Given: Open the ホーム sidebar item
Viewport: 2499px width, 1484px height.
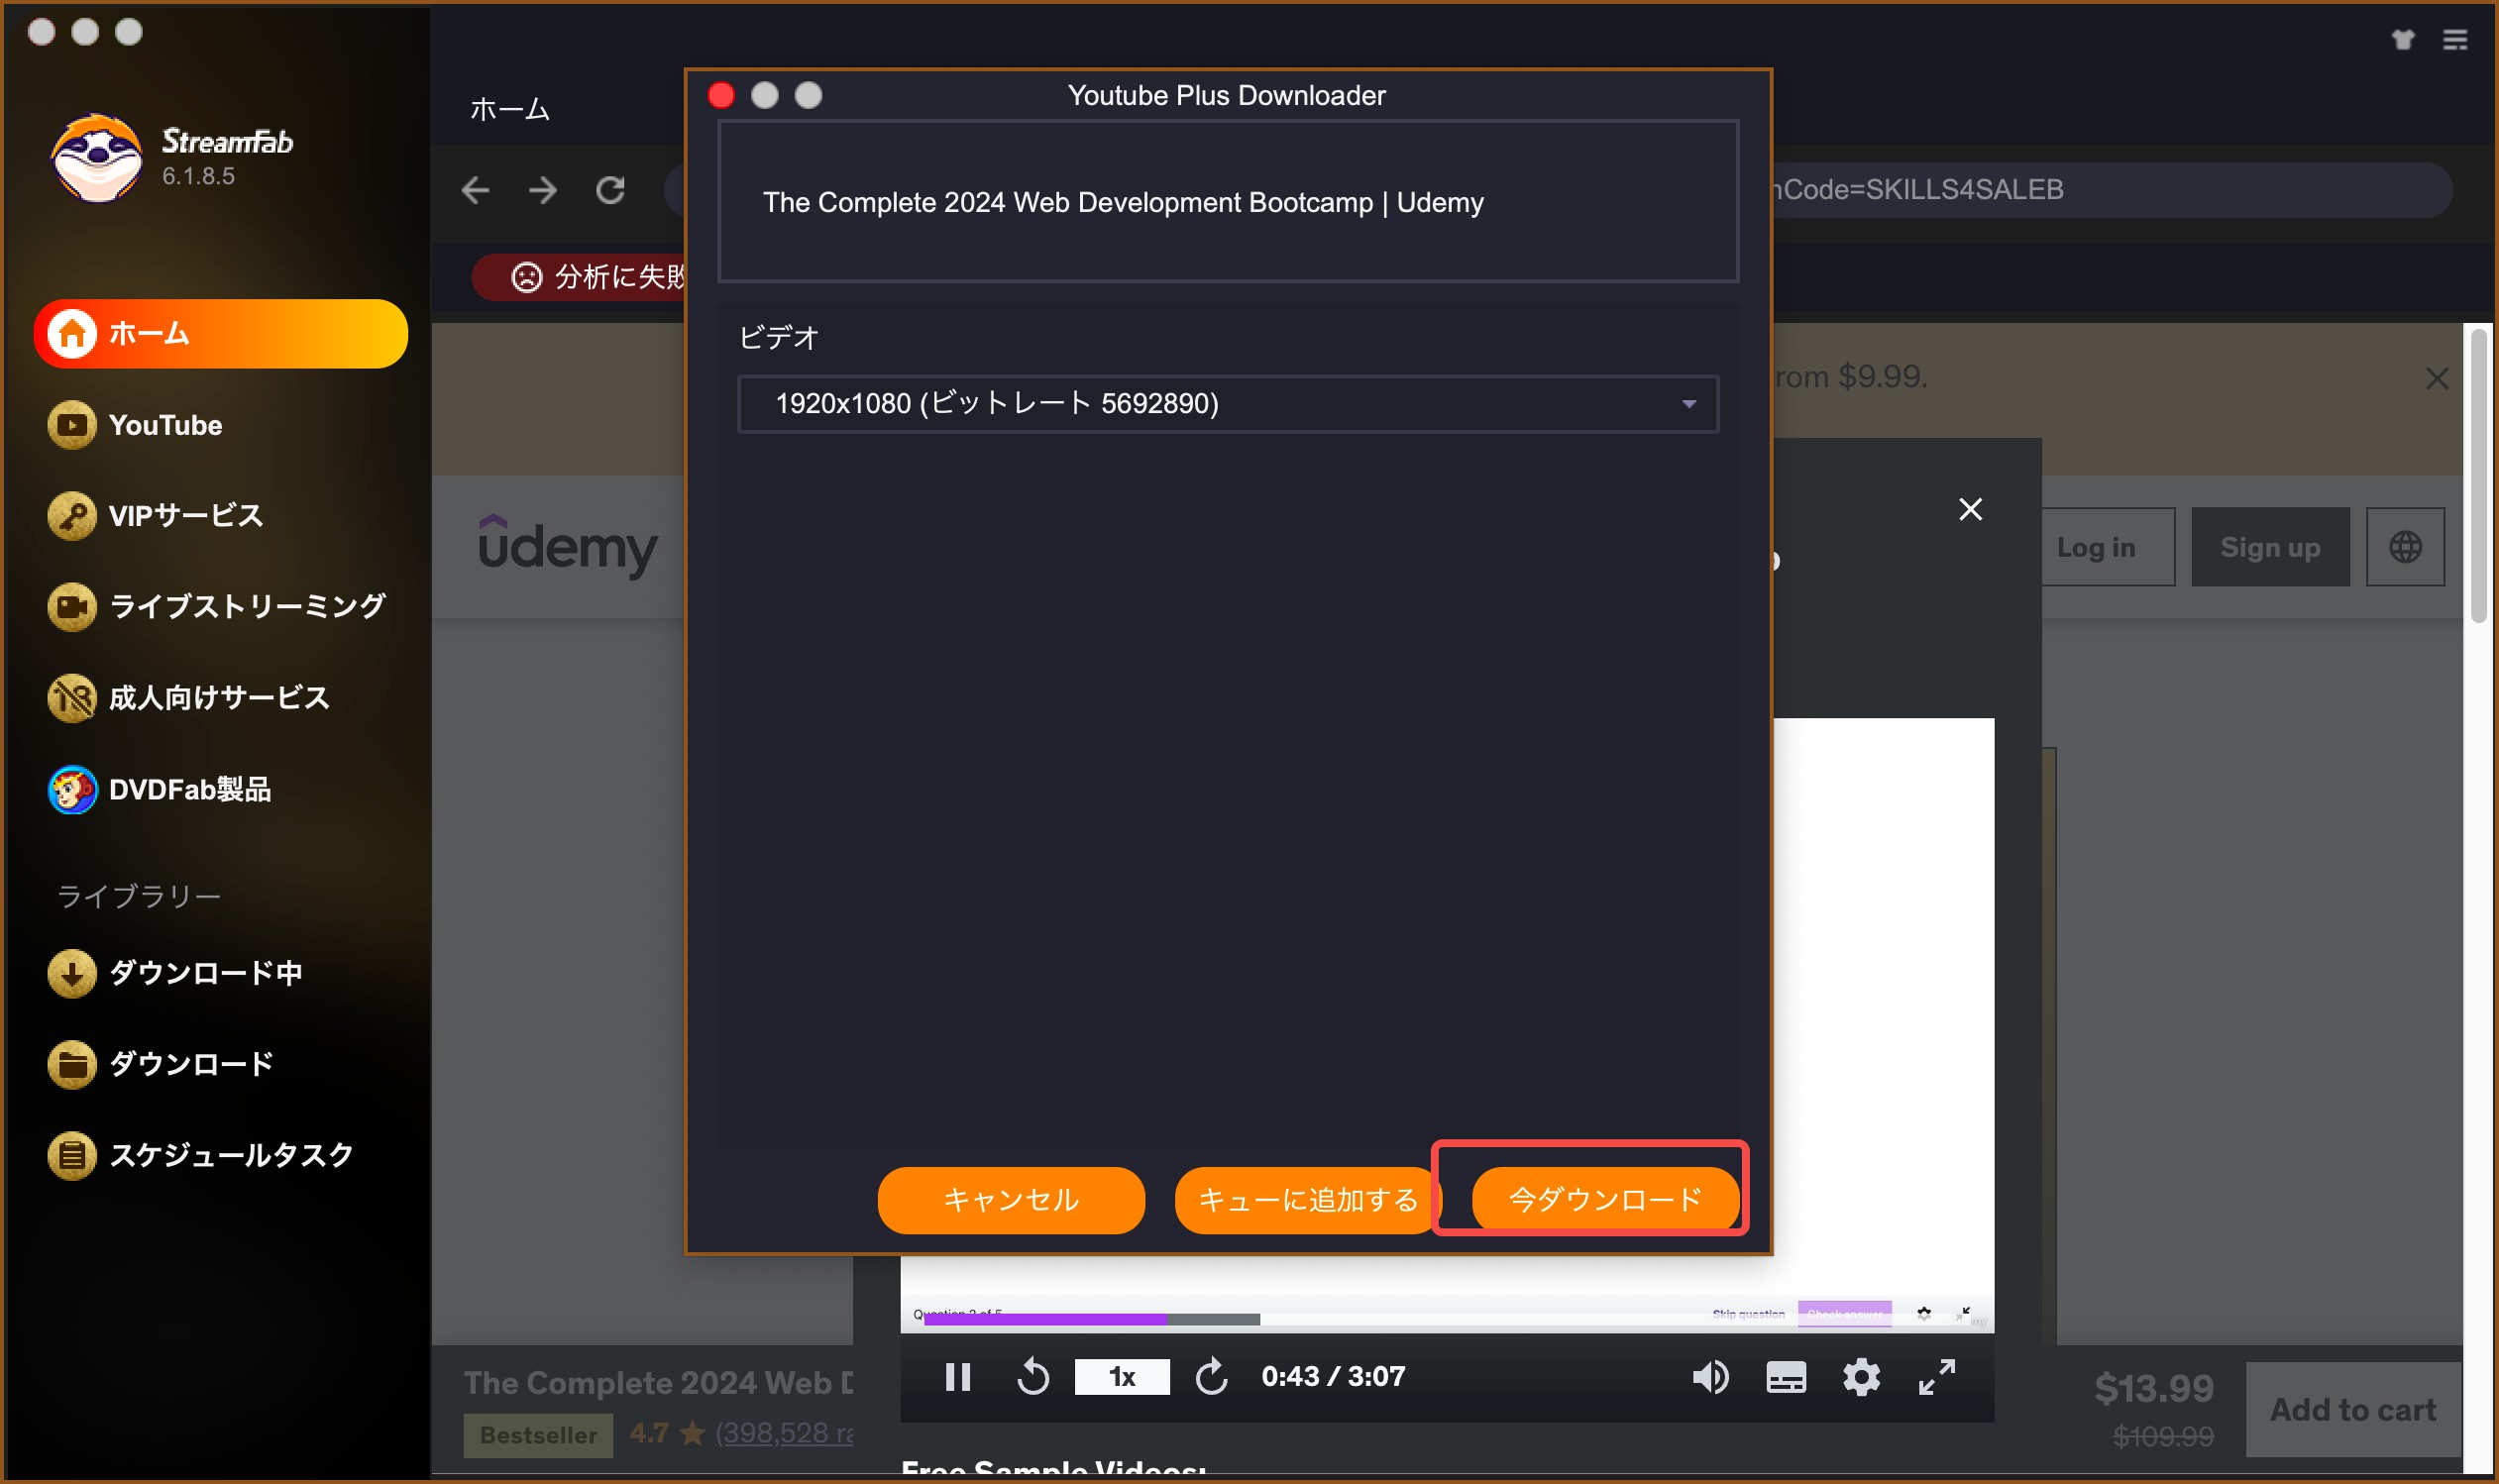Looking at the screenshot, I should (220, 333).
